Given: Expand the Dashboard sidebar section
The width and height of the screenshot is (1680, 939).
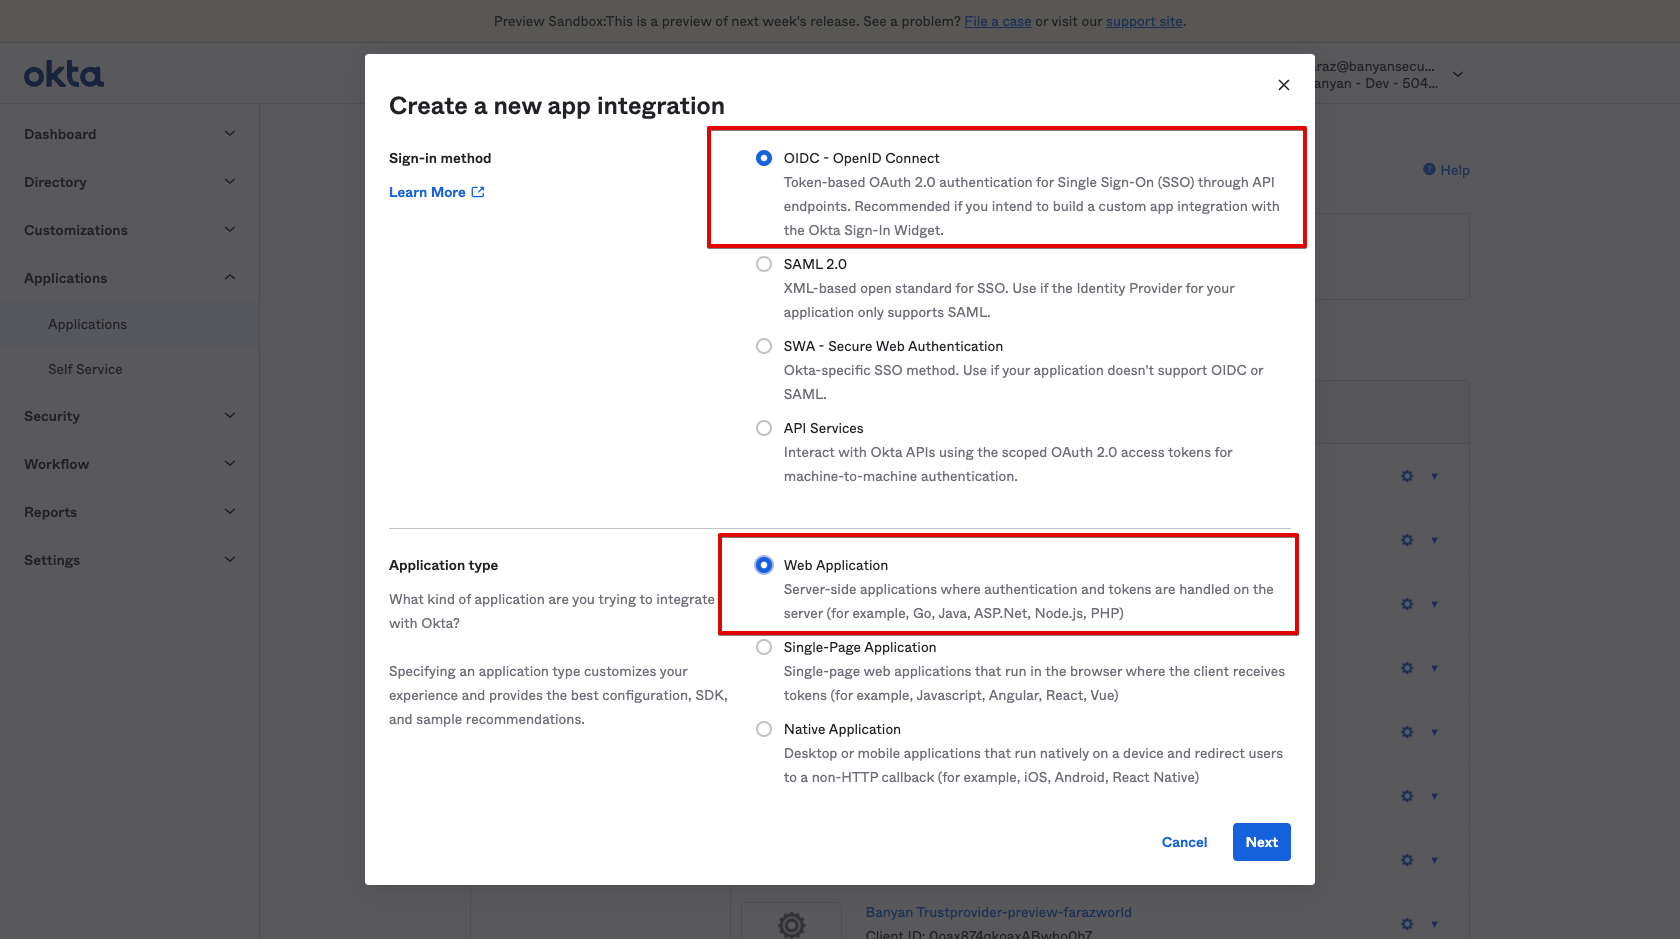Looking at the screenshot, I should [x=230, y=134].
